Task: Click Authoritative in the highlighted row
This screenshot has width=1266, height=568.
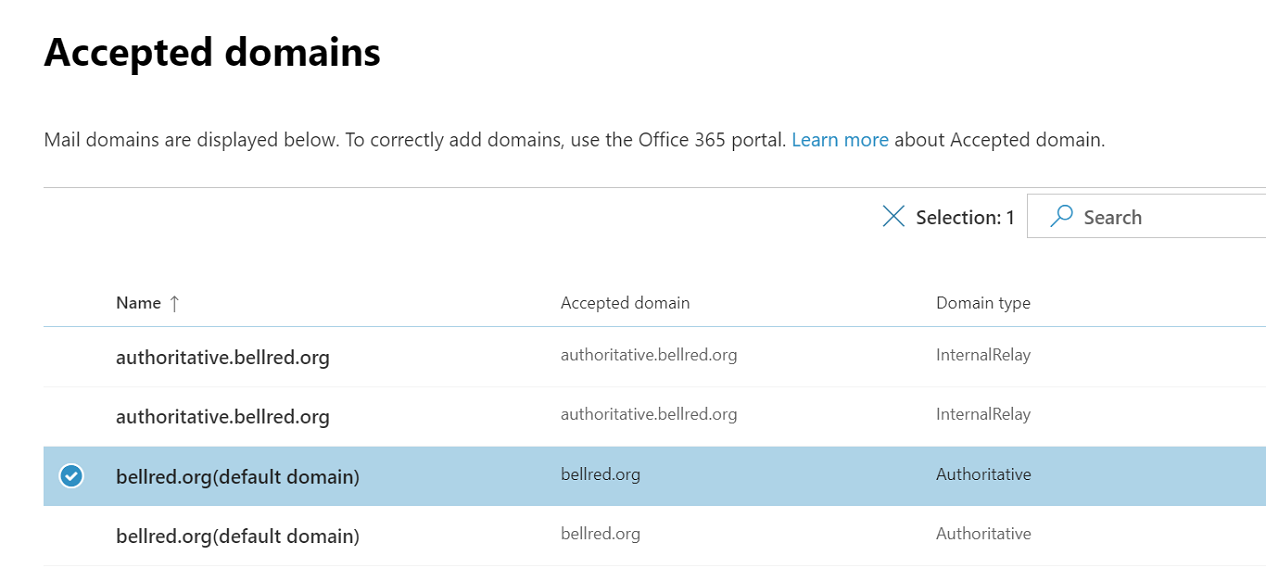Action: coord(983,474)
